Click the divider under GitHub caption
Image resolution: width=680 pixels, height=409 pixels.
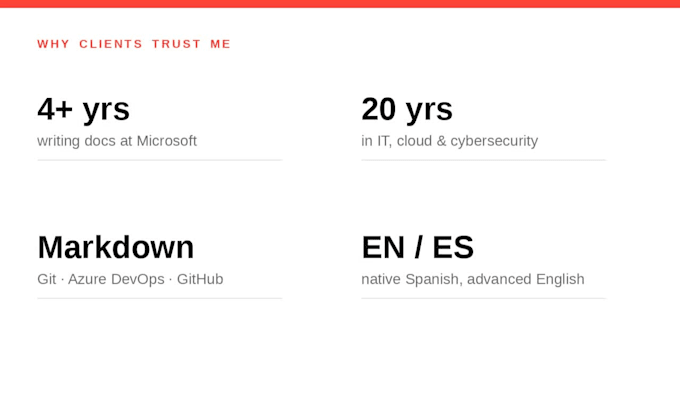point(160,298)
